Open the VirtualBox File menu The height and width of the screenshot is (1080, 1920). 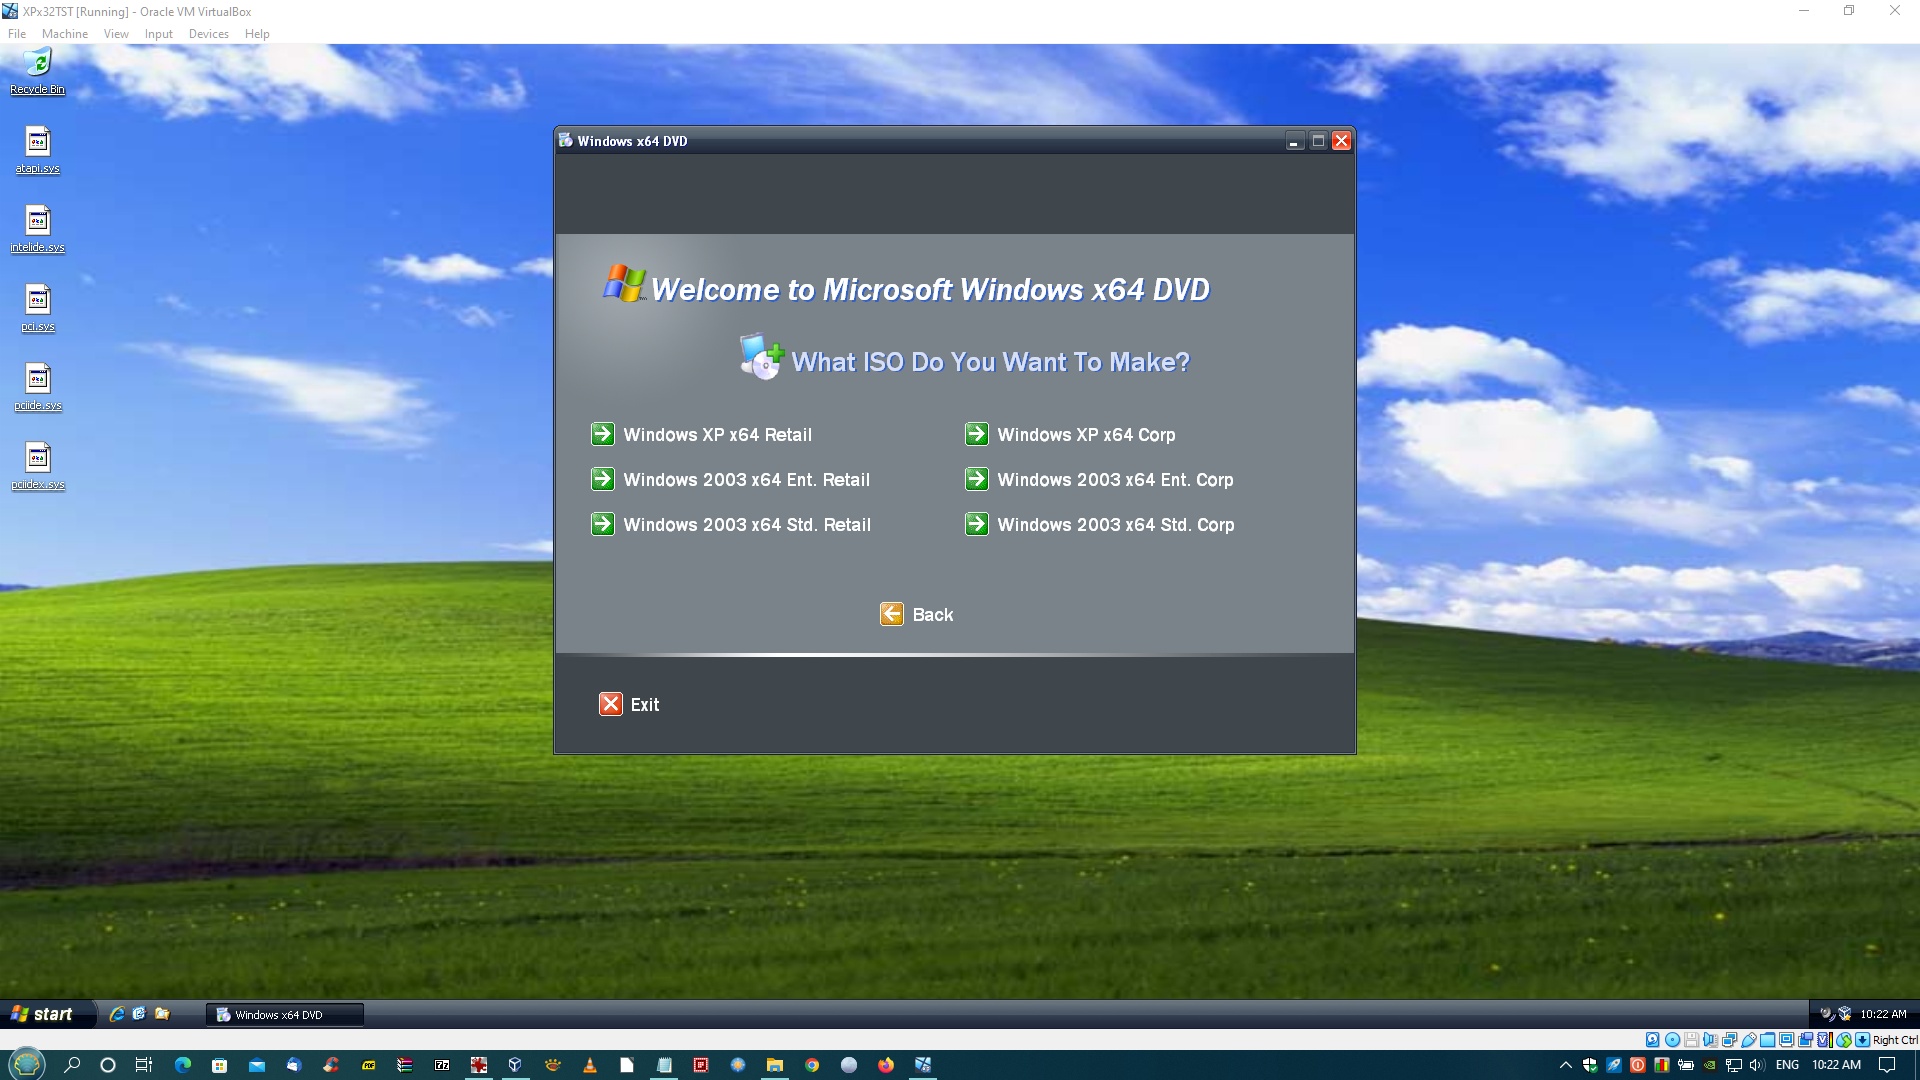[17, 34]
